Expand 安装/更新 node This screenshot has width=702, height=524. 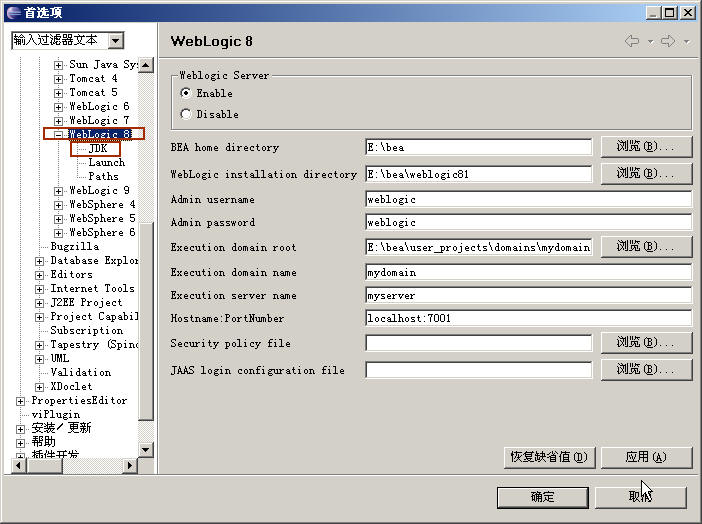tap(20, 429)
